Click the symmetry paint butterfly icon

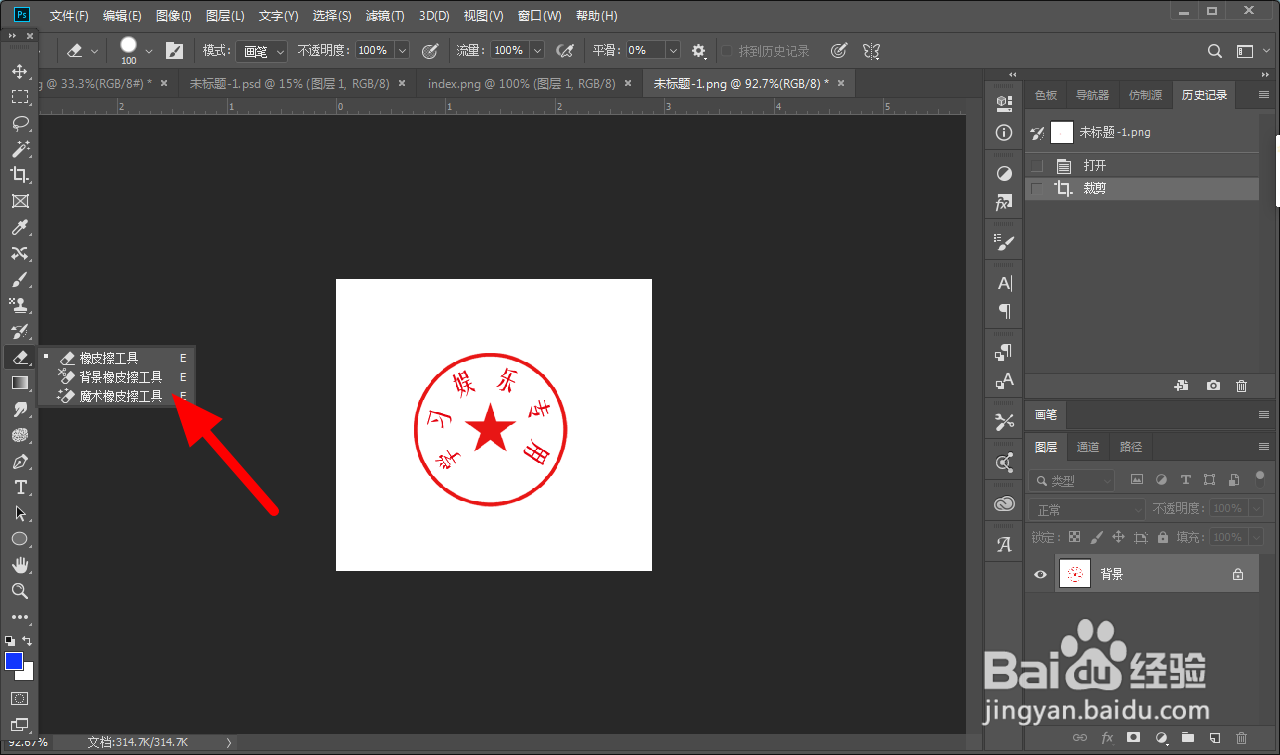coord(871,50)
